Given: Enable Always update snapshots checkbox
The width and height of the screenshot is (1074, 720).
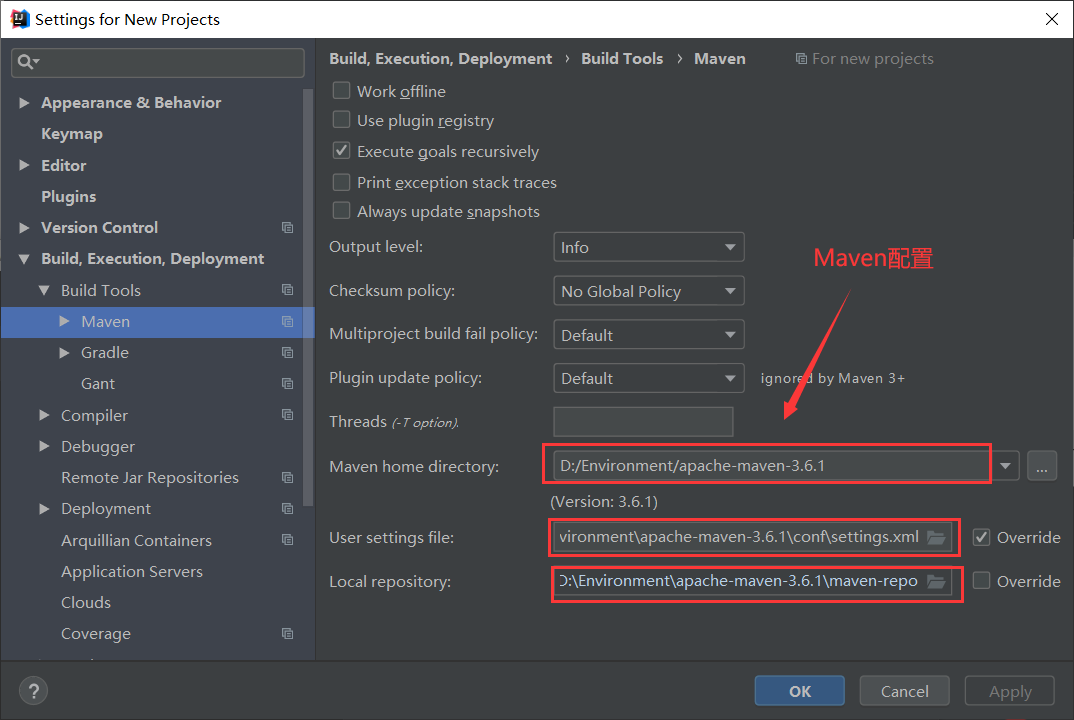Looking at the screenshot, I should (341, 211).
